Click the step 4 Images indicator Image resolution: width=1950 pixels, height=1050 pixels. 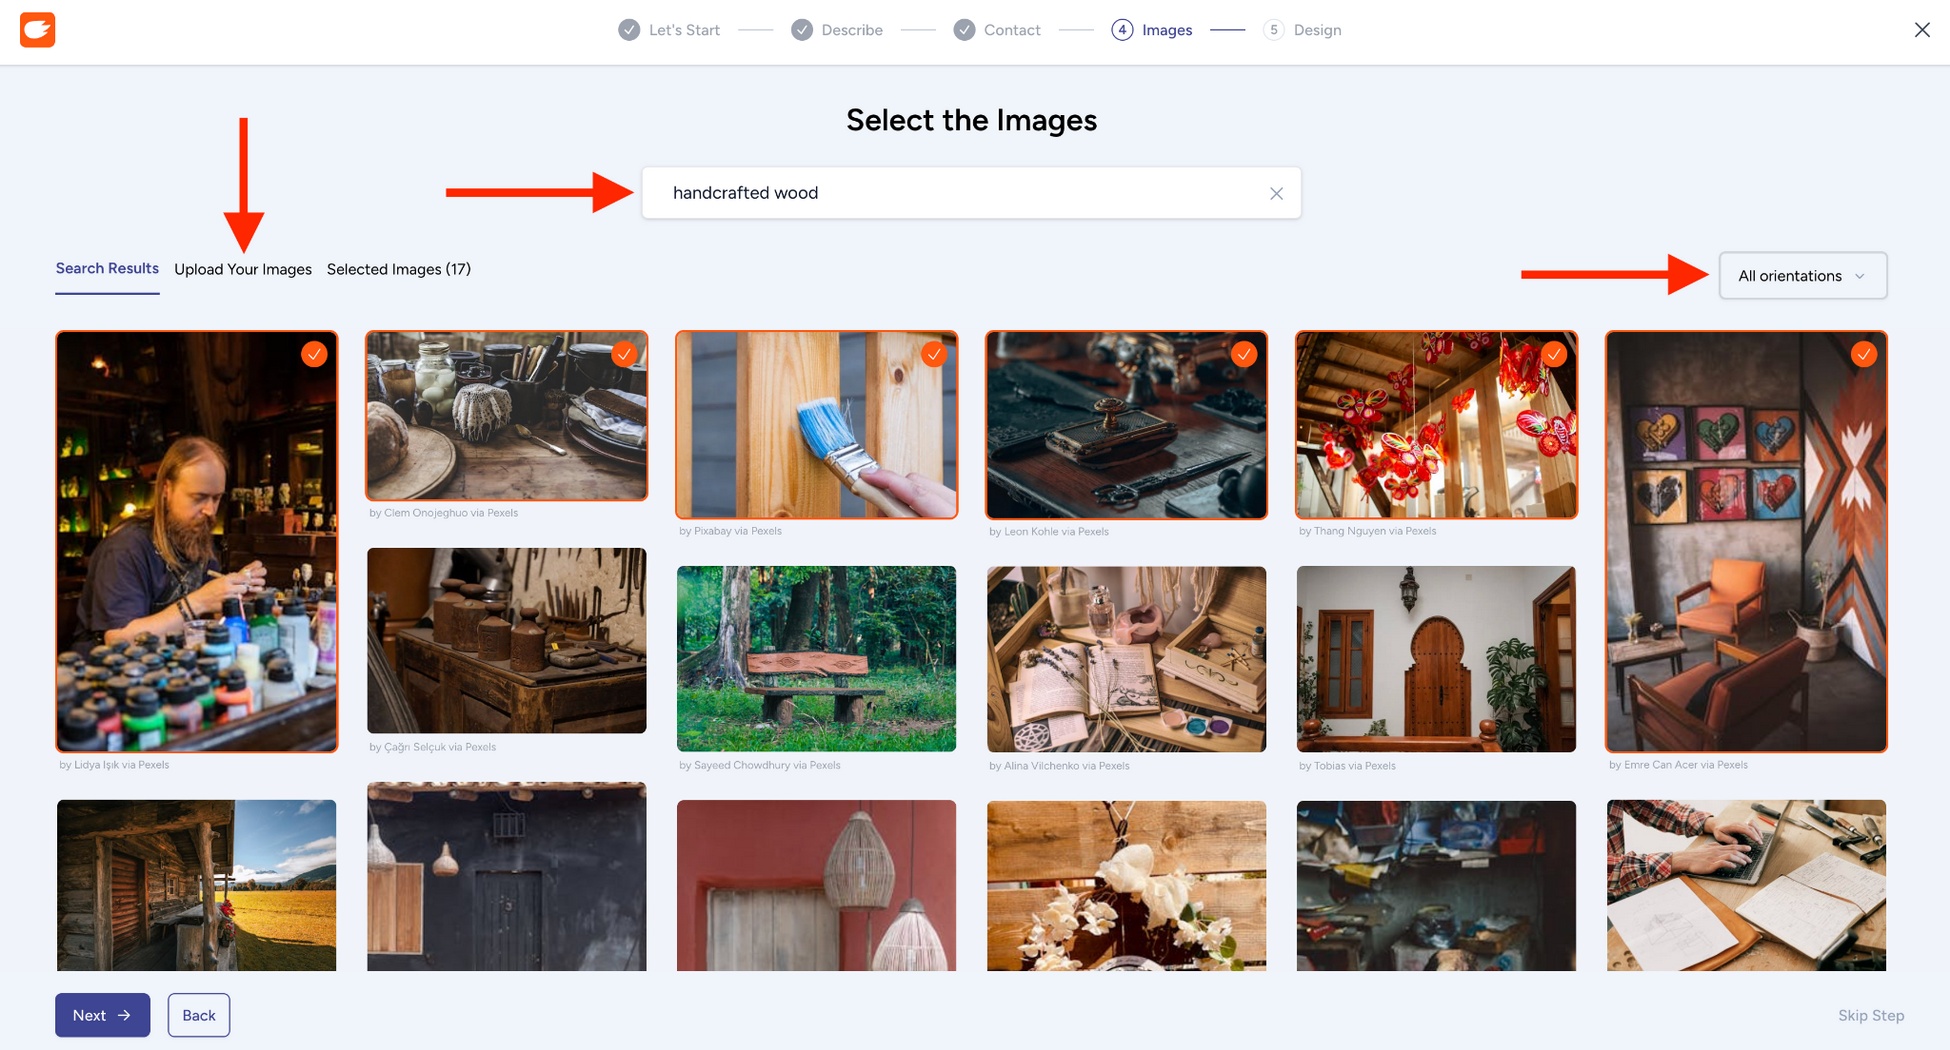[x=1124, y=29]
